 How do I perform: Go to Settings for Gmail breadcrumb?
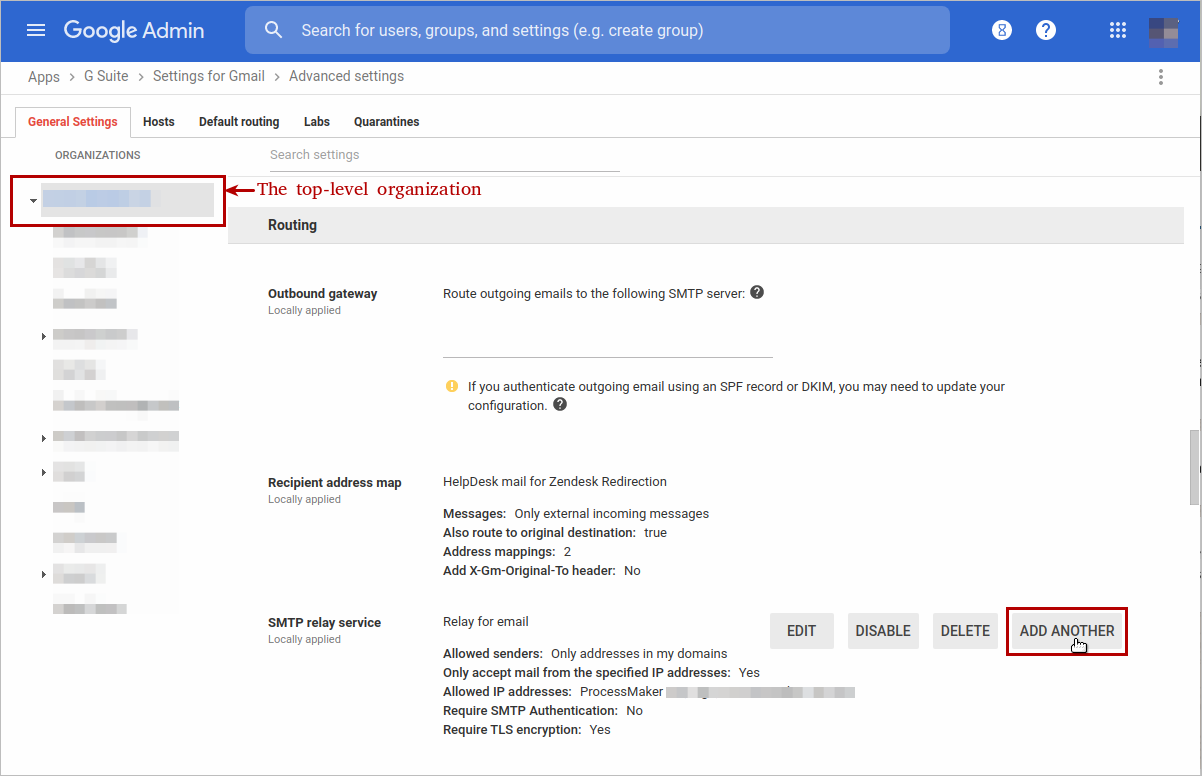coord(209,76)
